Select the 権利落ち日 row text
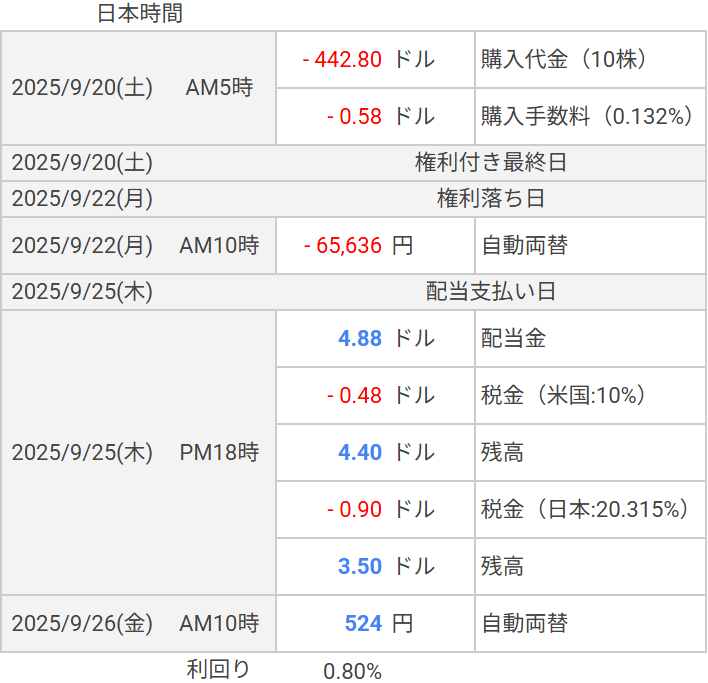The height and width of the screenshot is (683, 708). [x=491, y=198]
